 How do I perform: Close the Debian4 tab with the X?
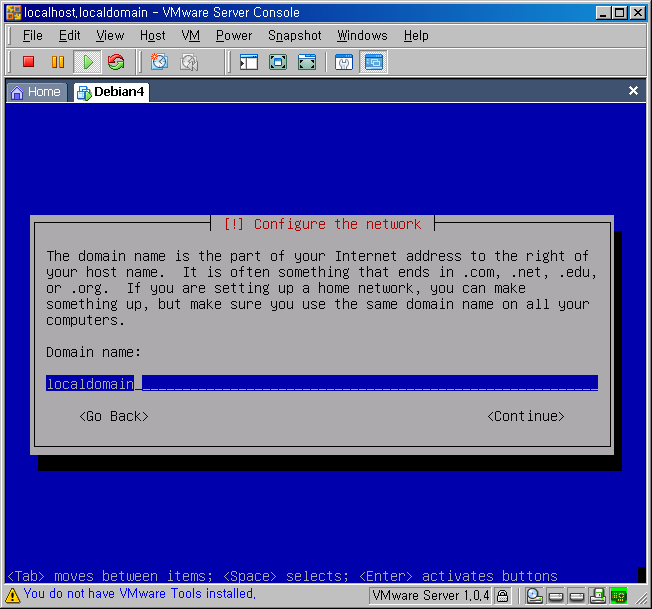pyautogui.click(x=633, y=91)
